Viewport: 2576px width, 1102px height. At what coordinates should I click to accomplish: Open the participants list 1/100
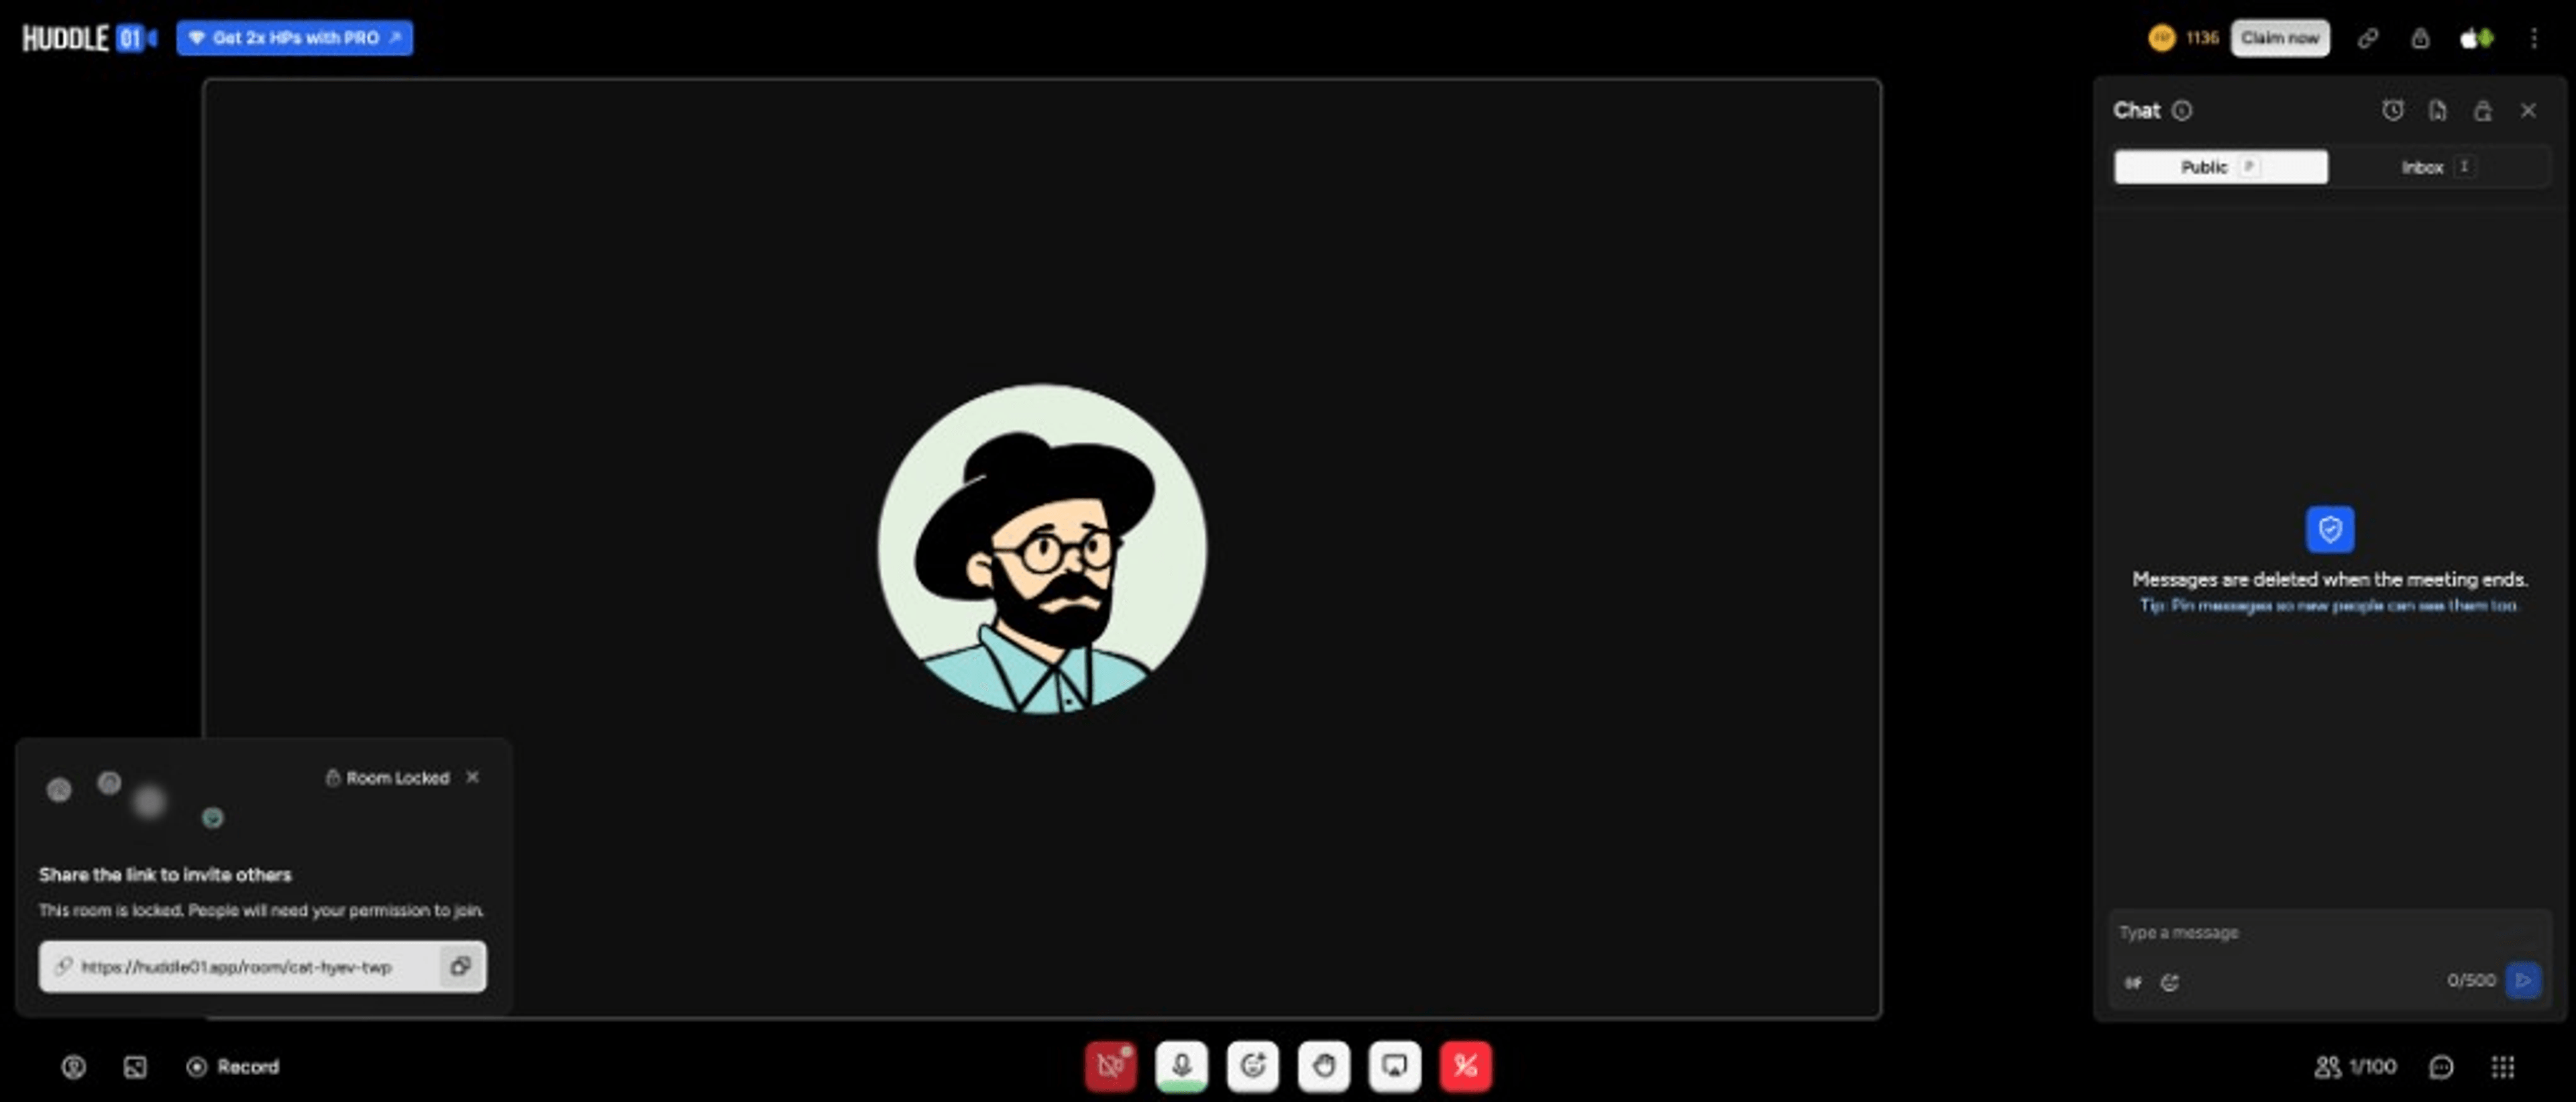[x=2355, y=1067]
